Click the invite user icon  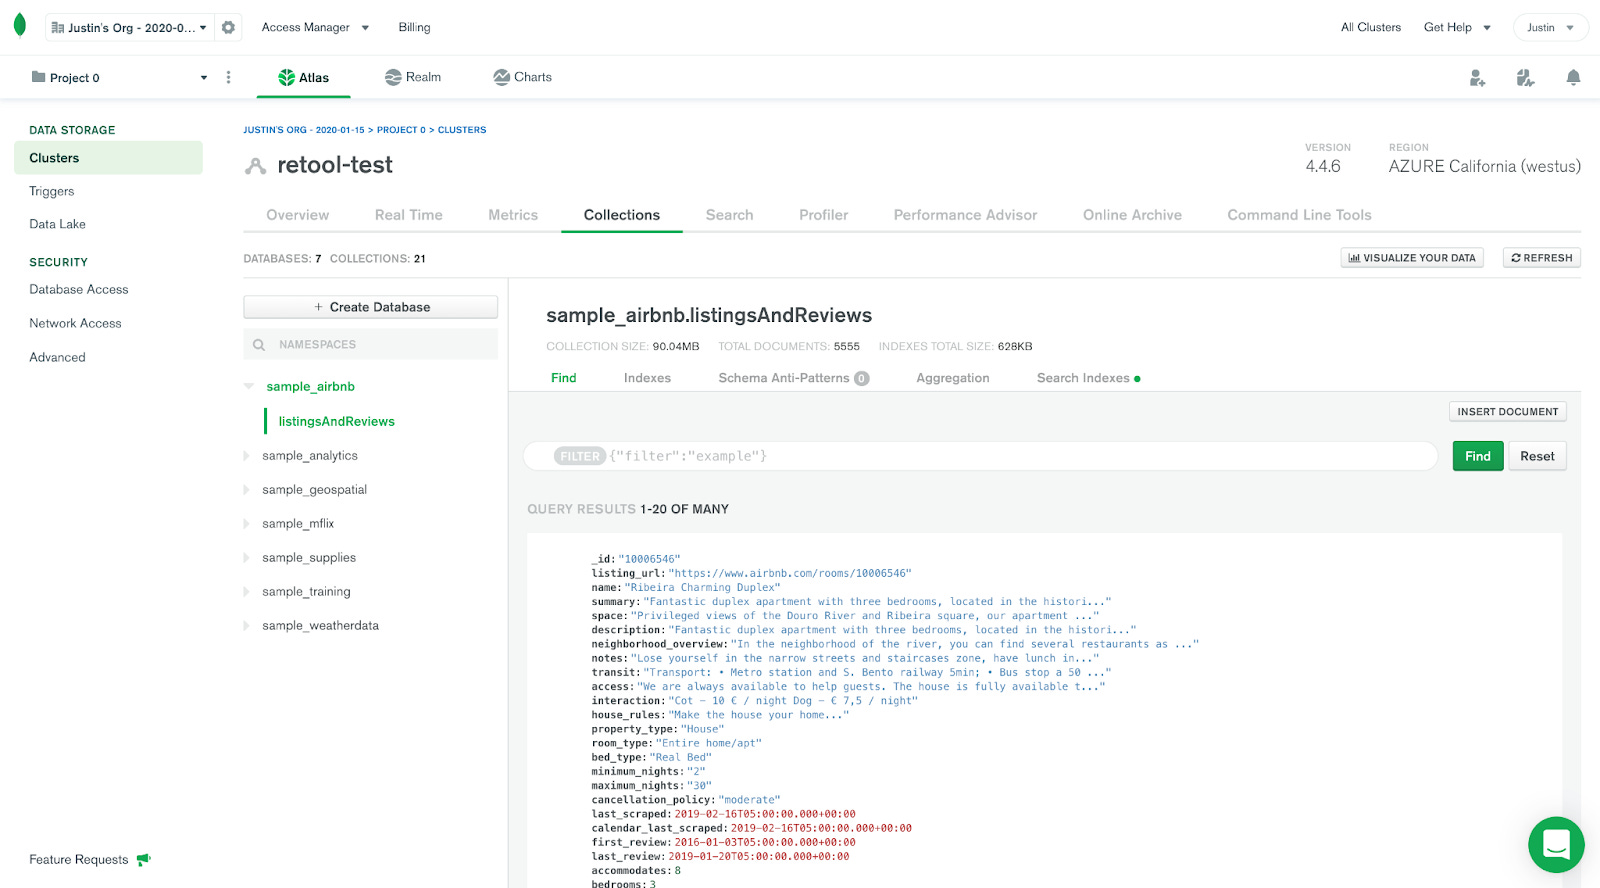[1477, 78]
